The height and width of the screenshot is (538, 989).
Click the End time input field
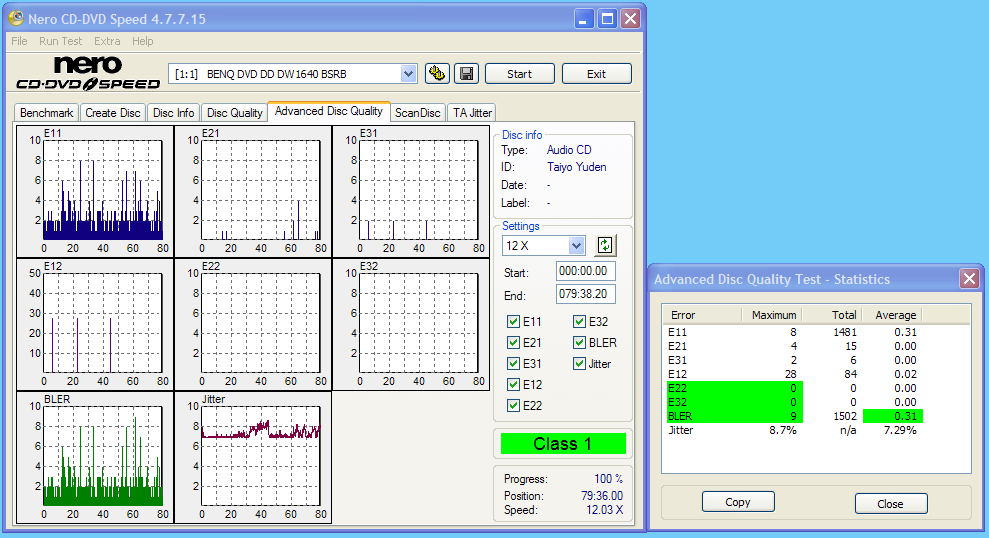click(x=586, y=294)
